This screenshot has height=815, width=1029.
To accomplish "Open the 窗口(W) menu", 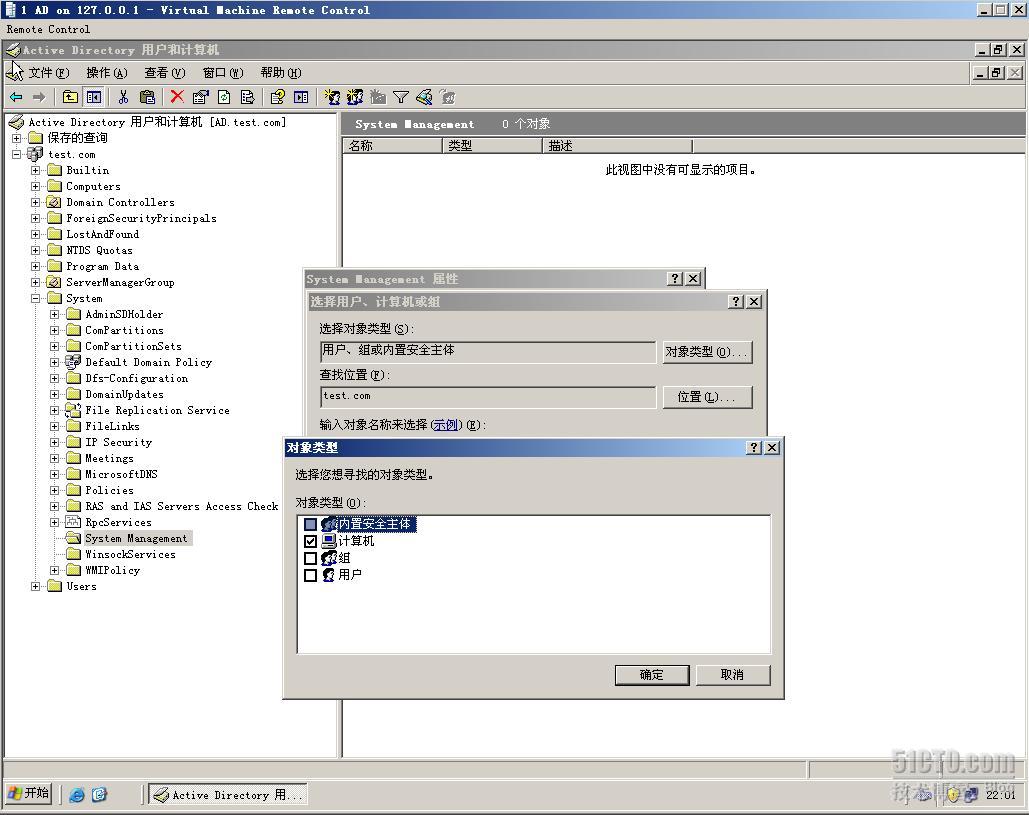I will [x=223, y=73].
